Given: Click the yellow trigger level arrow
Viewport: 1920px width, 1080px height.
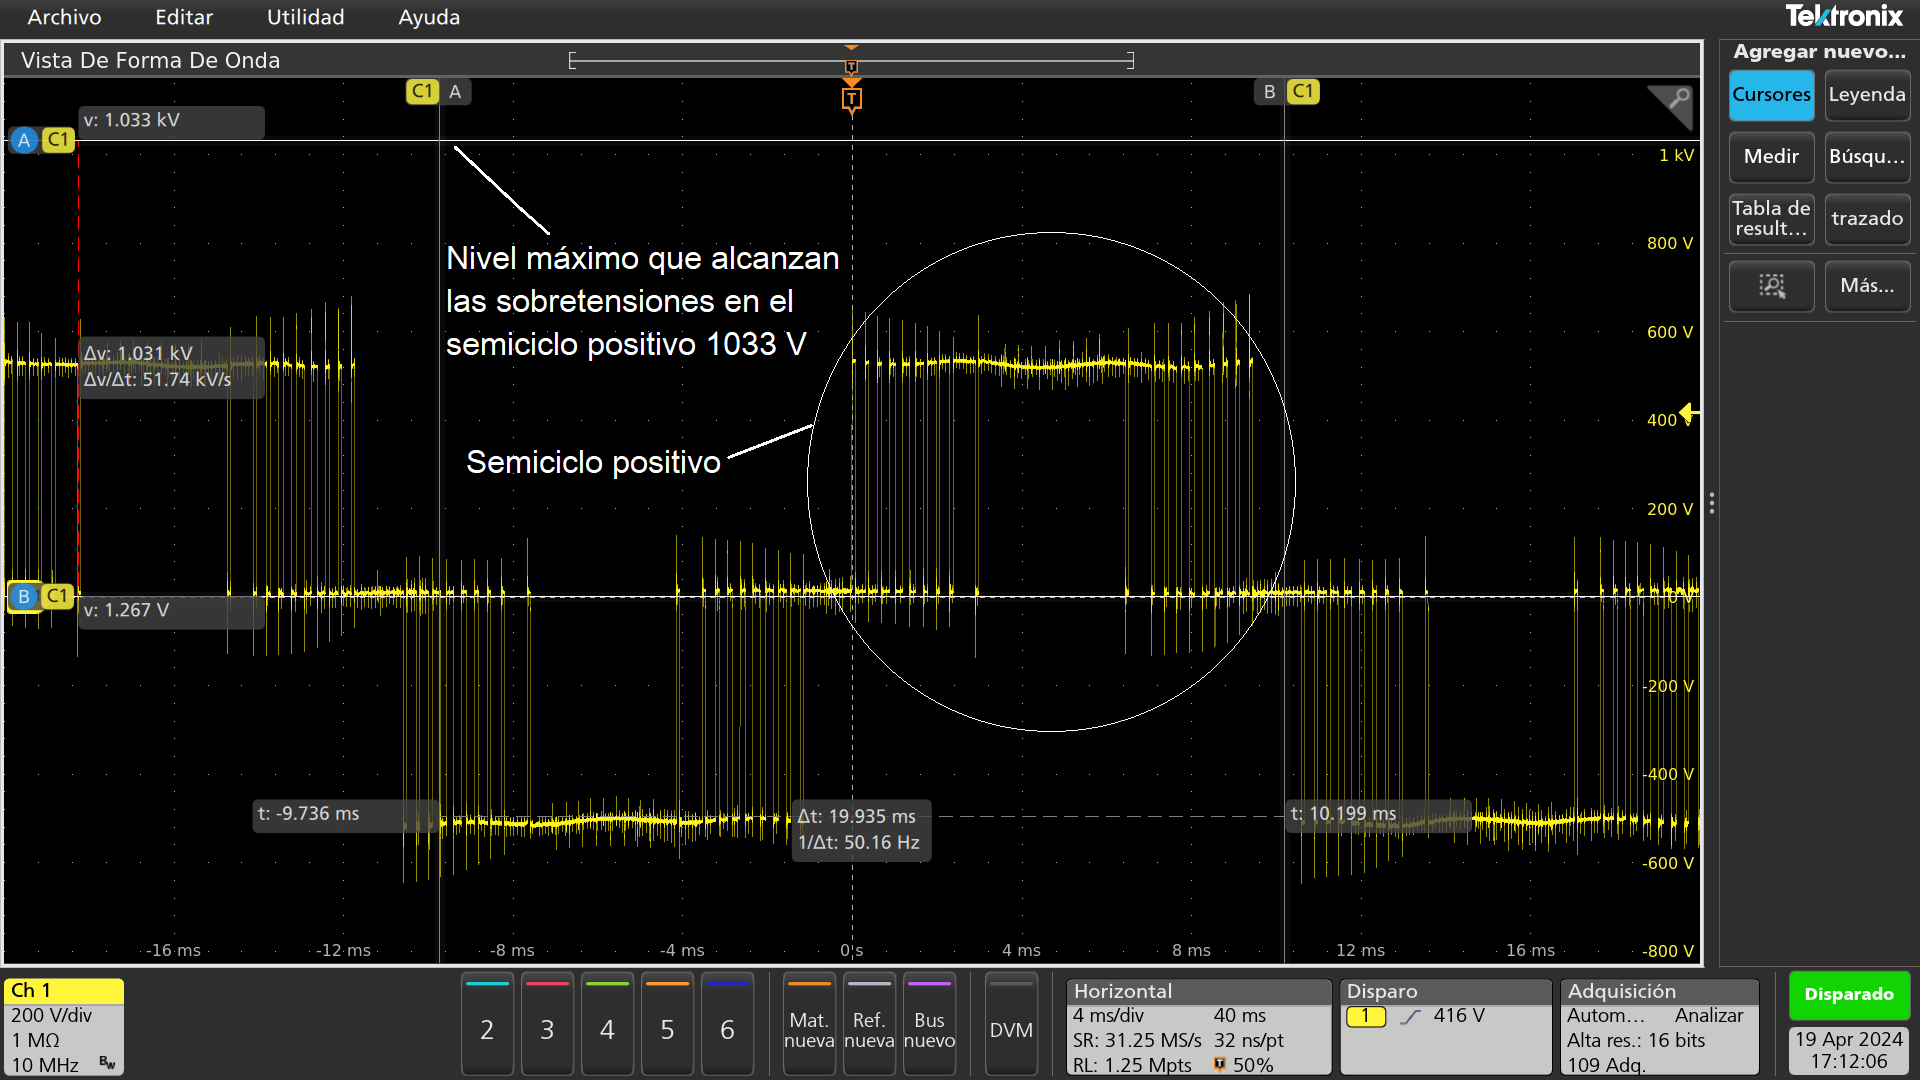Looking at the screenshot, I should coord(1689,412).
